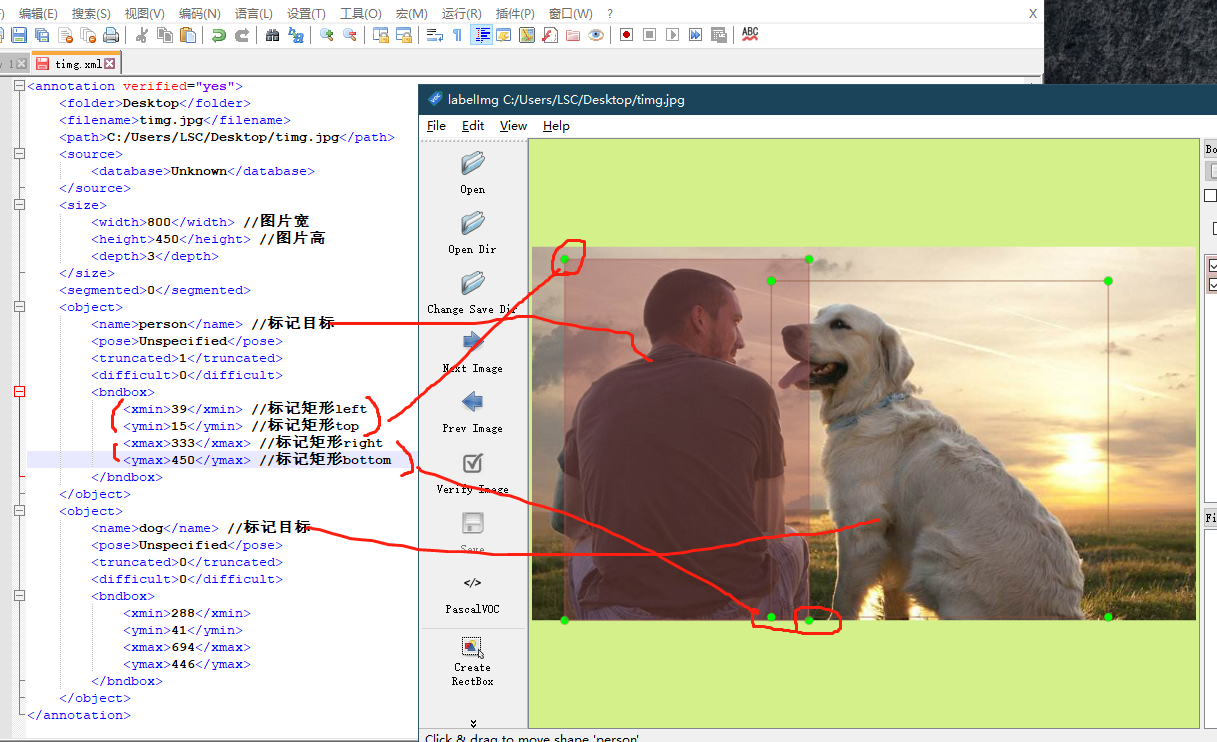1217x742 pixels.
Task: Click the playback macro icon
Action: point(672,35)
